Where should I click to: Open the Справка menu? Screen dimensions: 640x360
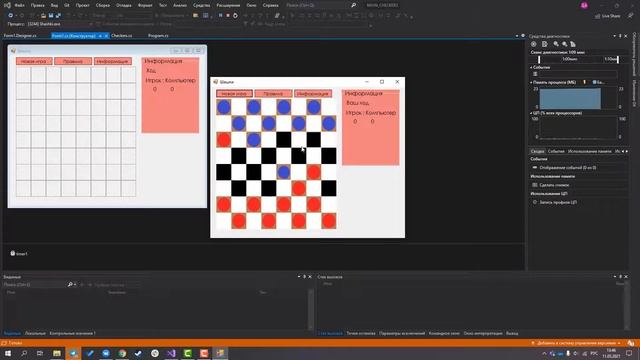coord(271,5)
